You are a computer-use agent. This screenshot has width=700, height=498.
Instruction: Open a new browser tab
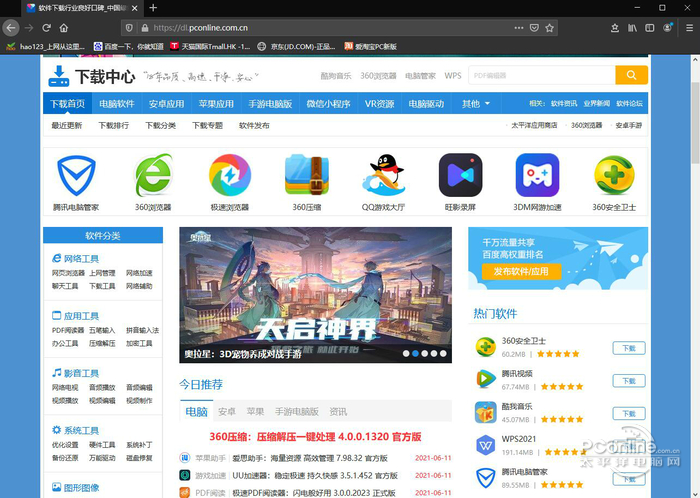(153, 8)
